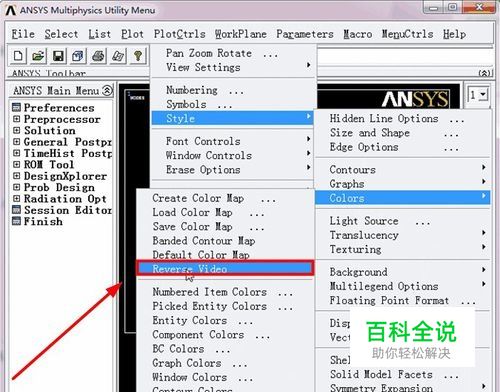
Task: Open Translucency submenu
Action: [403, 235]
